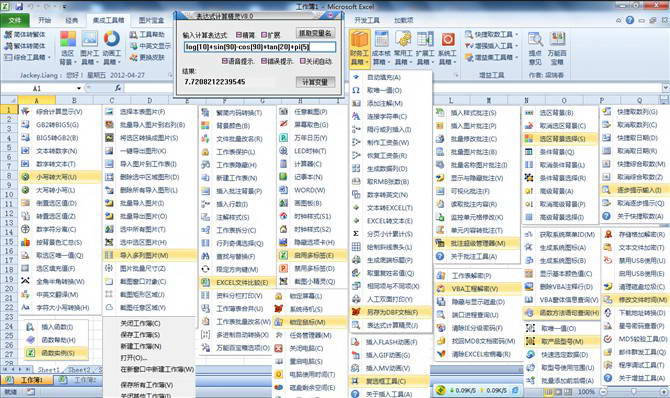Switch to the 经典 ribbon tab

pyautogui.click(x=71, y=20)
